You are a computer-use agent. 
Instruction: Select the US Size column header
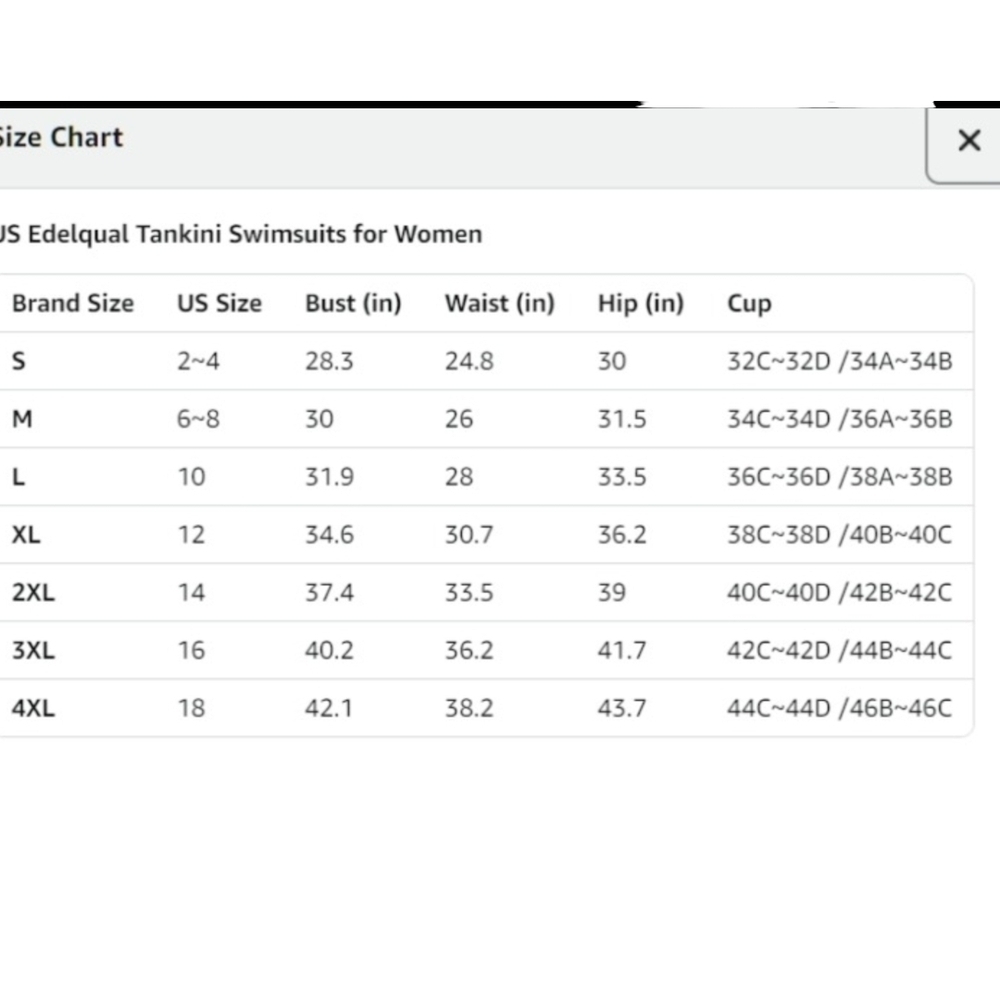(219, 303)
